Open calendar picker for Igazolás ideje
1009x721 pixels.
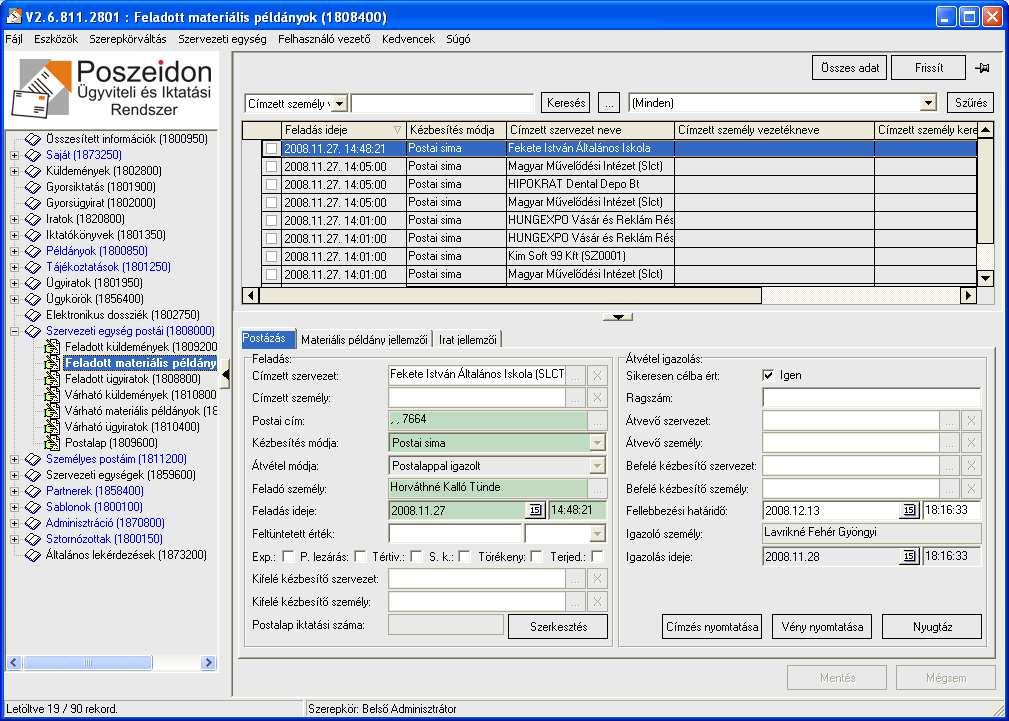[909, 556]
